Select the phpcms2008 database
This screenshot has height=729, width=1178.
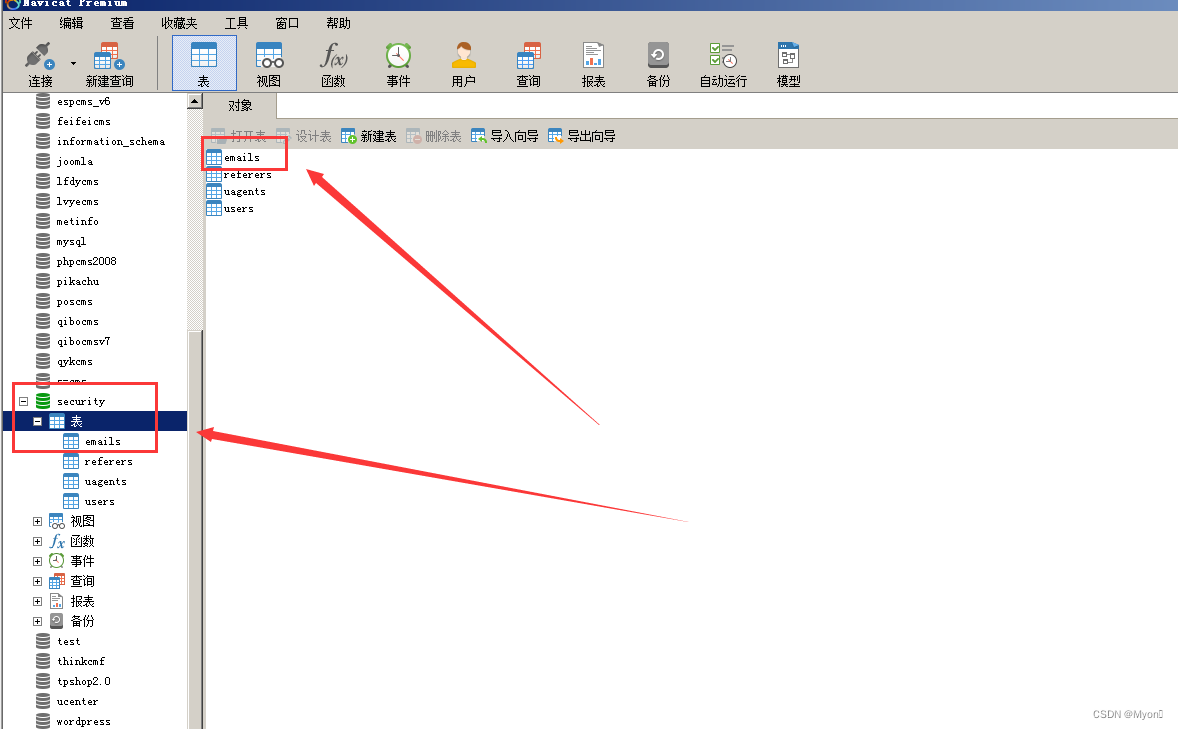coord(76,262)
